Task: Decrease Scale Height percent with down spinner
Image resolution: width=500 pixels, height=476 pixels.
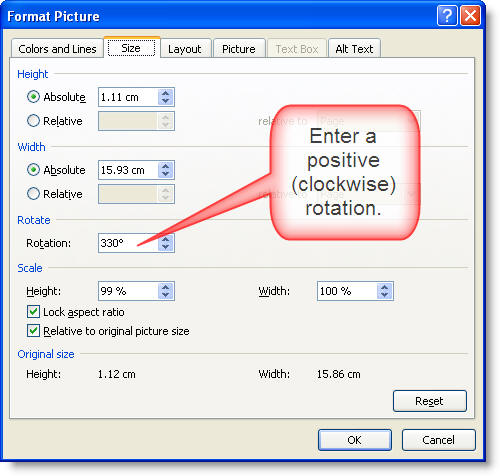Action: [x=166, y=295]
